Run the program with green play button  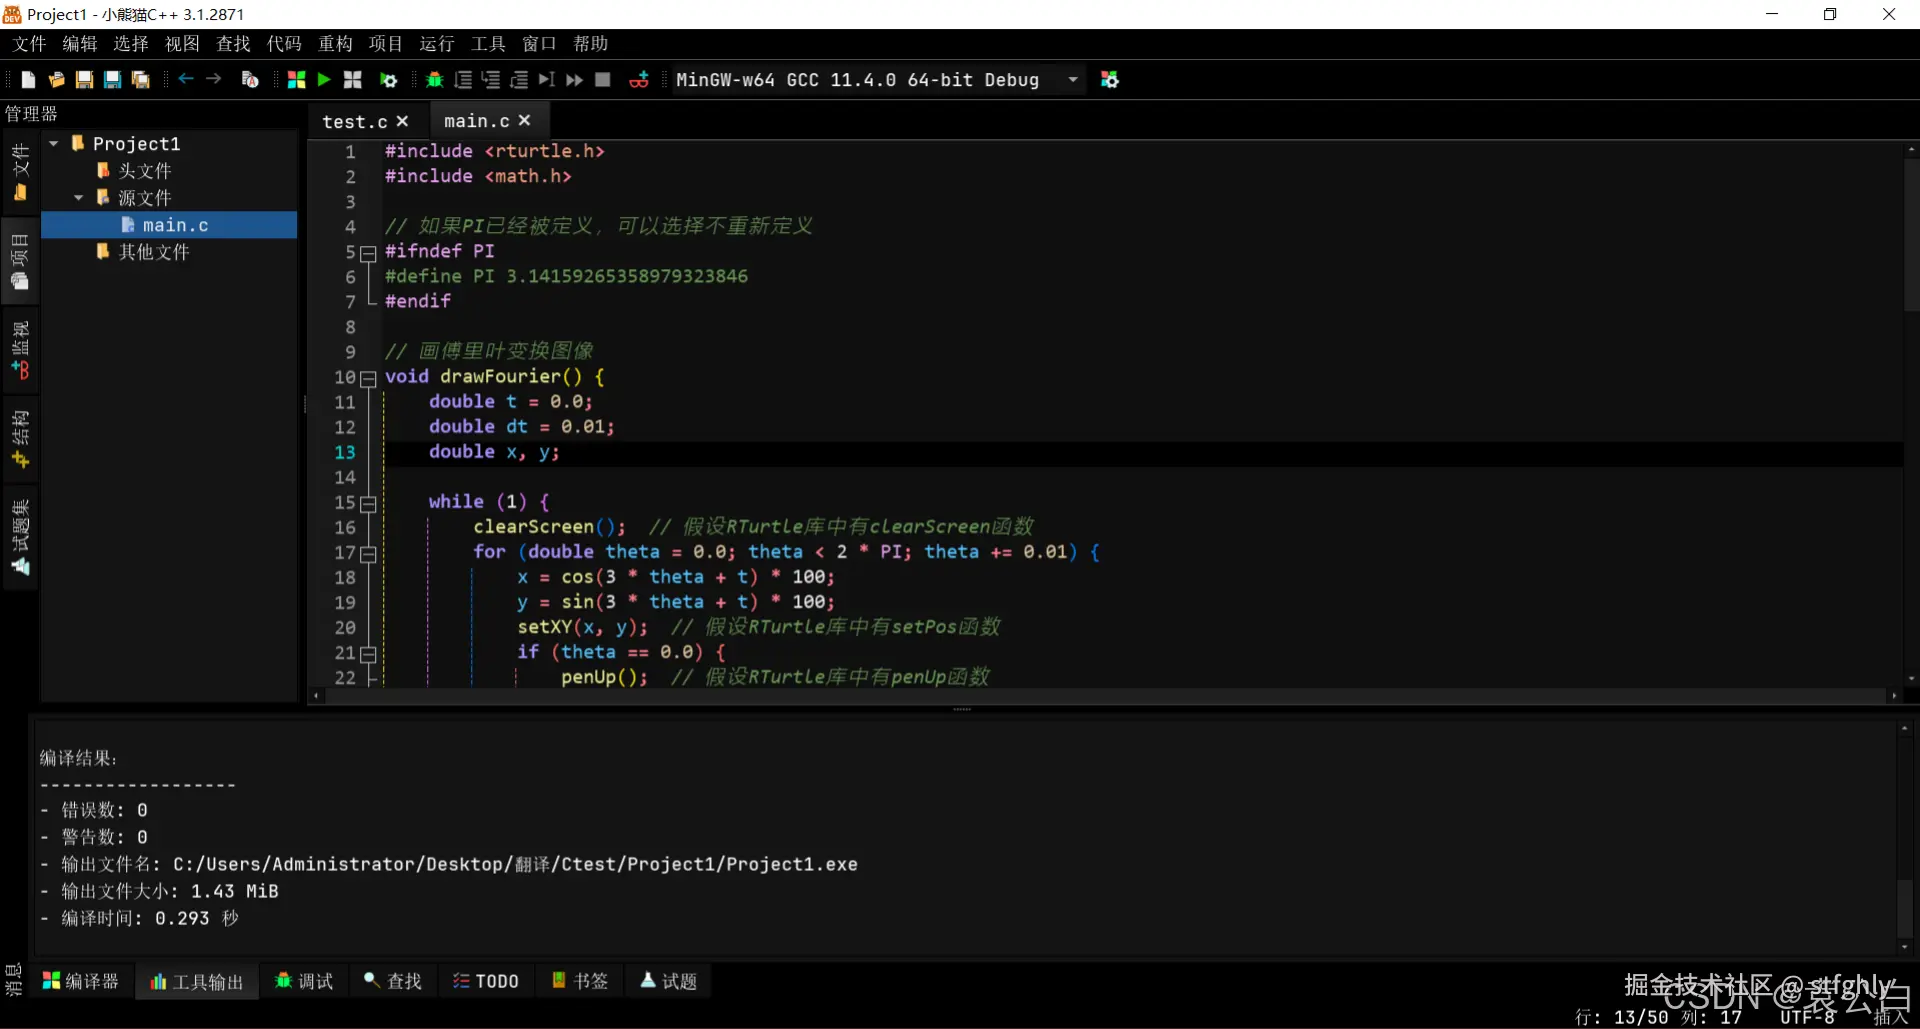click(323, 80)
